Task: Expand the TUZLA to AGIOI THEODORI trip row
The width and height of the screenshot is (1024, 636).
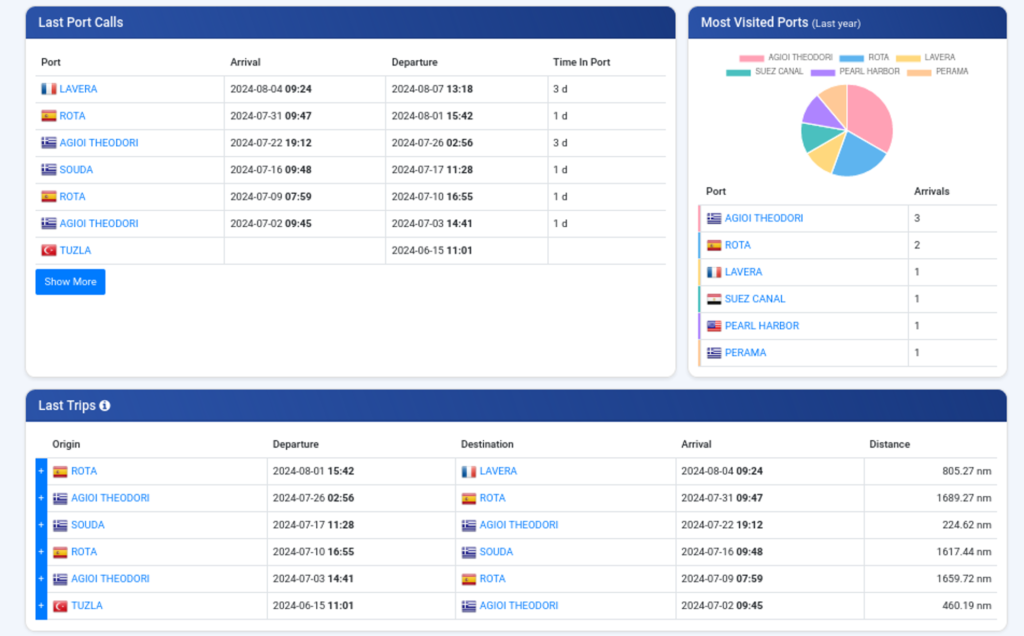Action: 41,606
